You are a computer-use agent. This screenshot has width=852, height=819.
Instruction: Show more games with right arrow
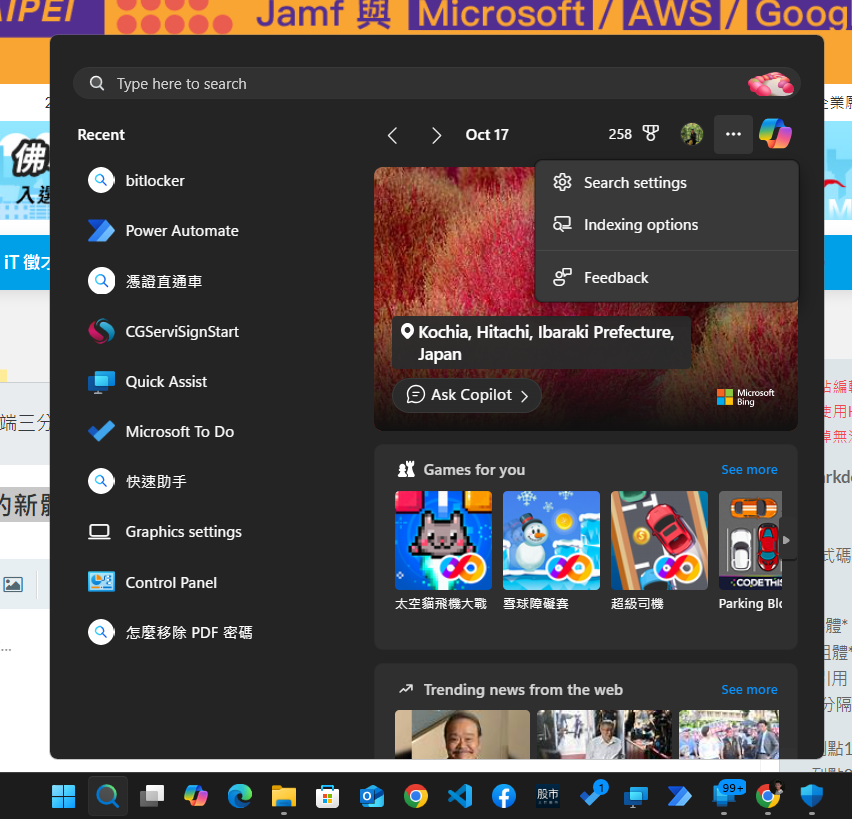tap(787, 540)
